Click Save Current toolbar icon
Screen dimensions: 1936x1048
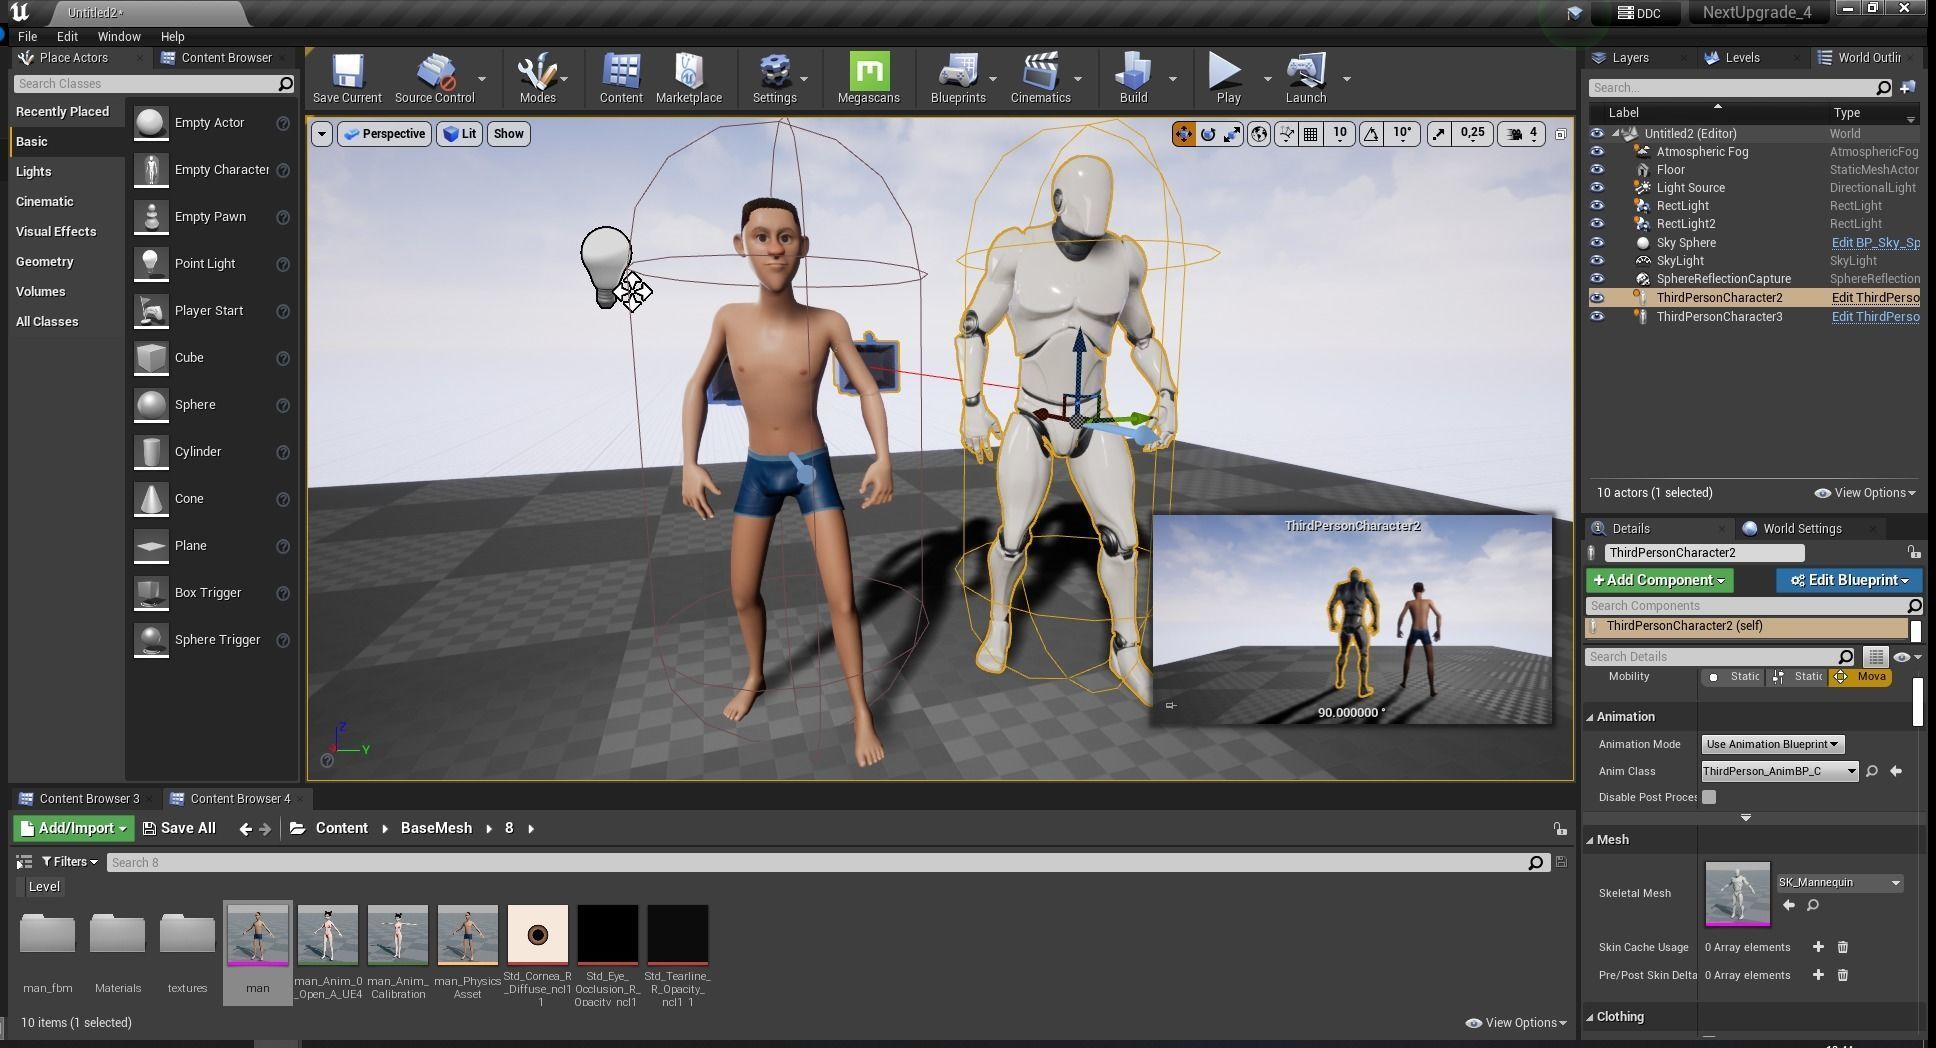click(x=347, y=78)
